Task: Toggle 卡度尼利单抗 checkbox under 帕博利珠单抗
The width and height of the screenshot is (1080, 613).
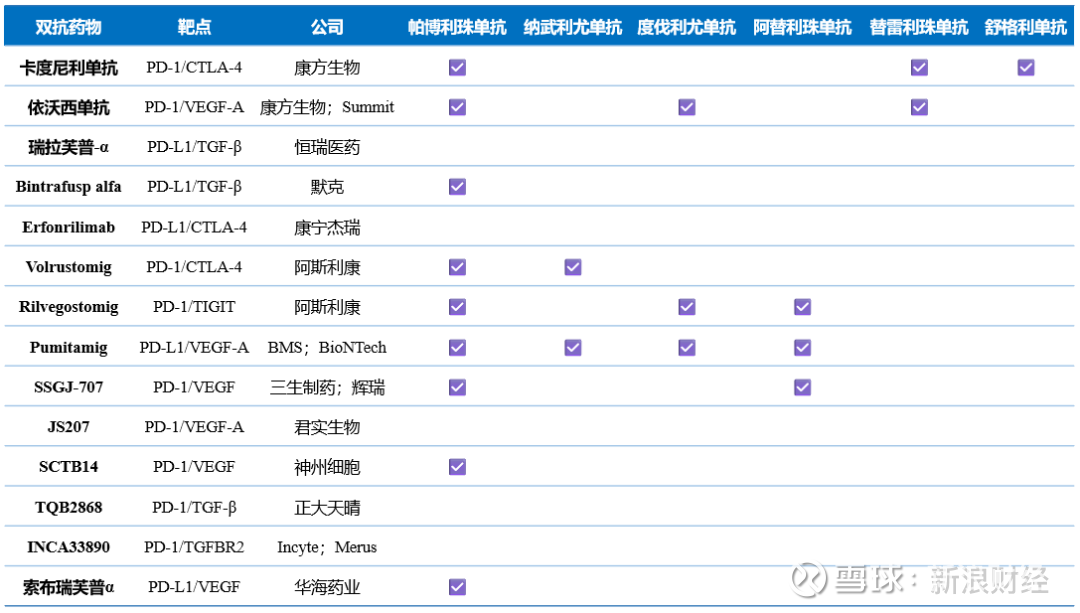Action: coord(457,67)
